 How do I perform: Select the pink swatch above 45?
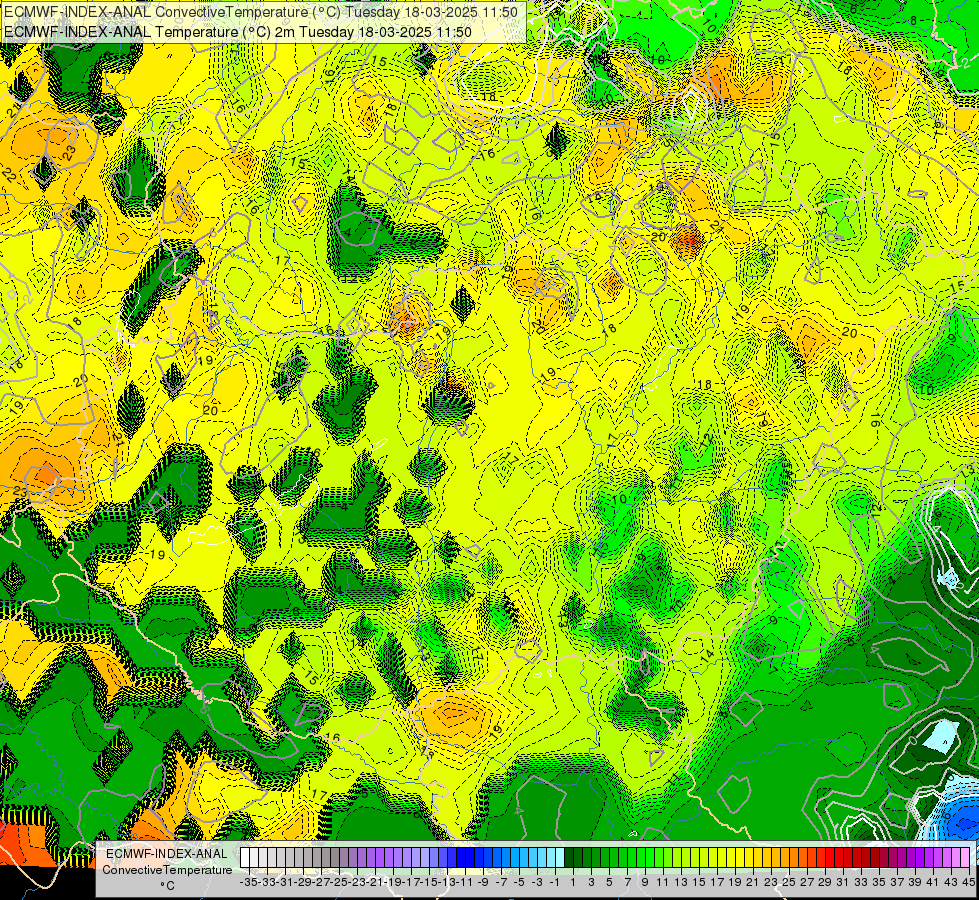(965, 857)
